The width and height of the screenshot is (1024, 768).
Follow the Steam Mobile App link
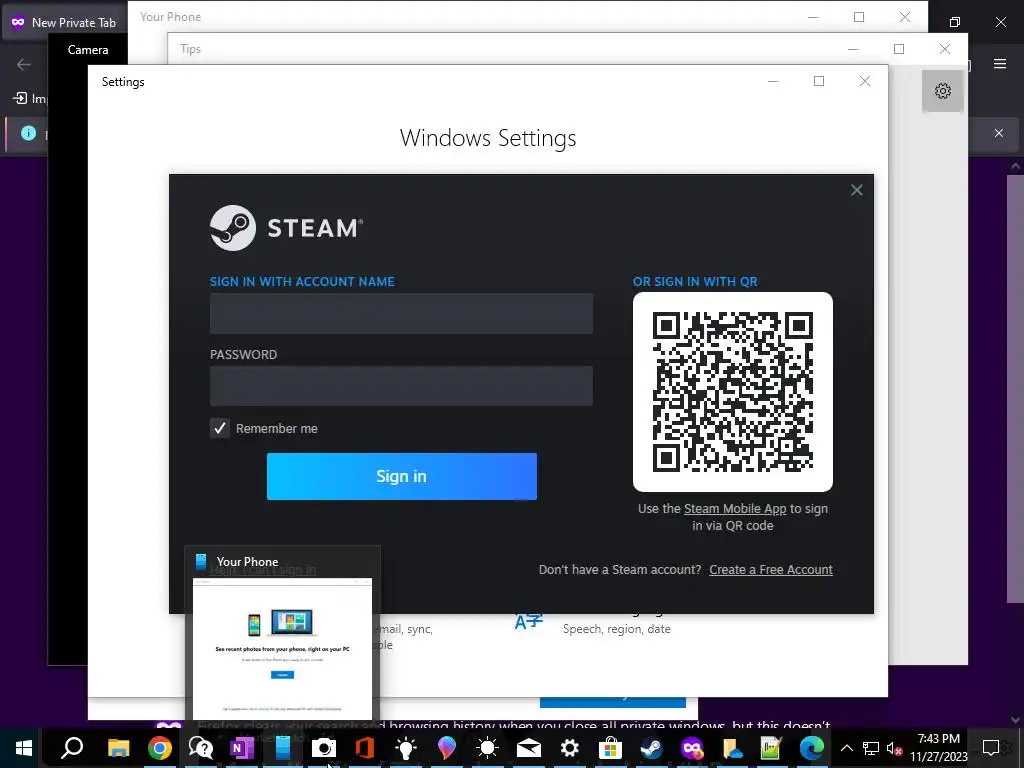735,509
